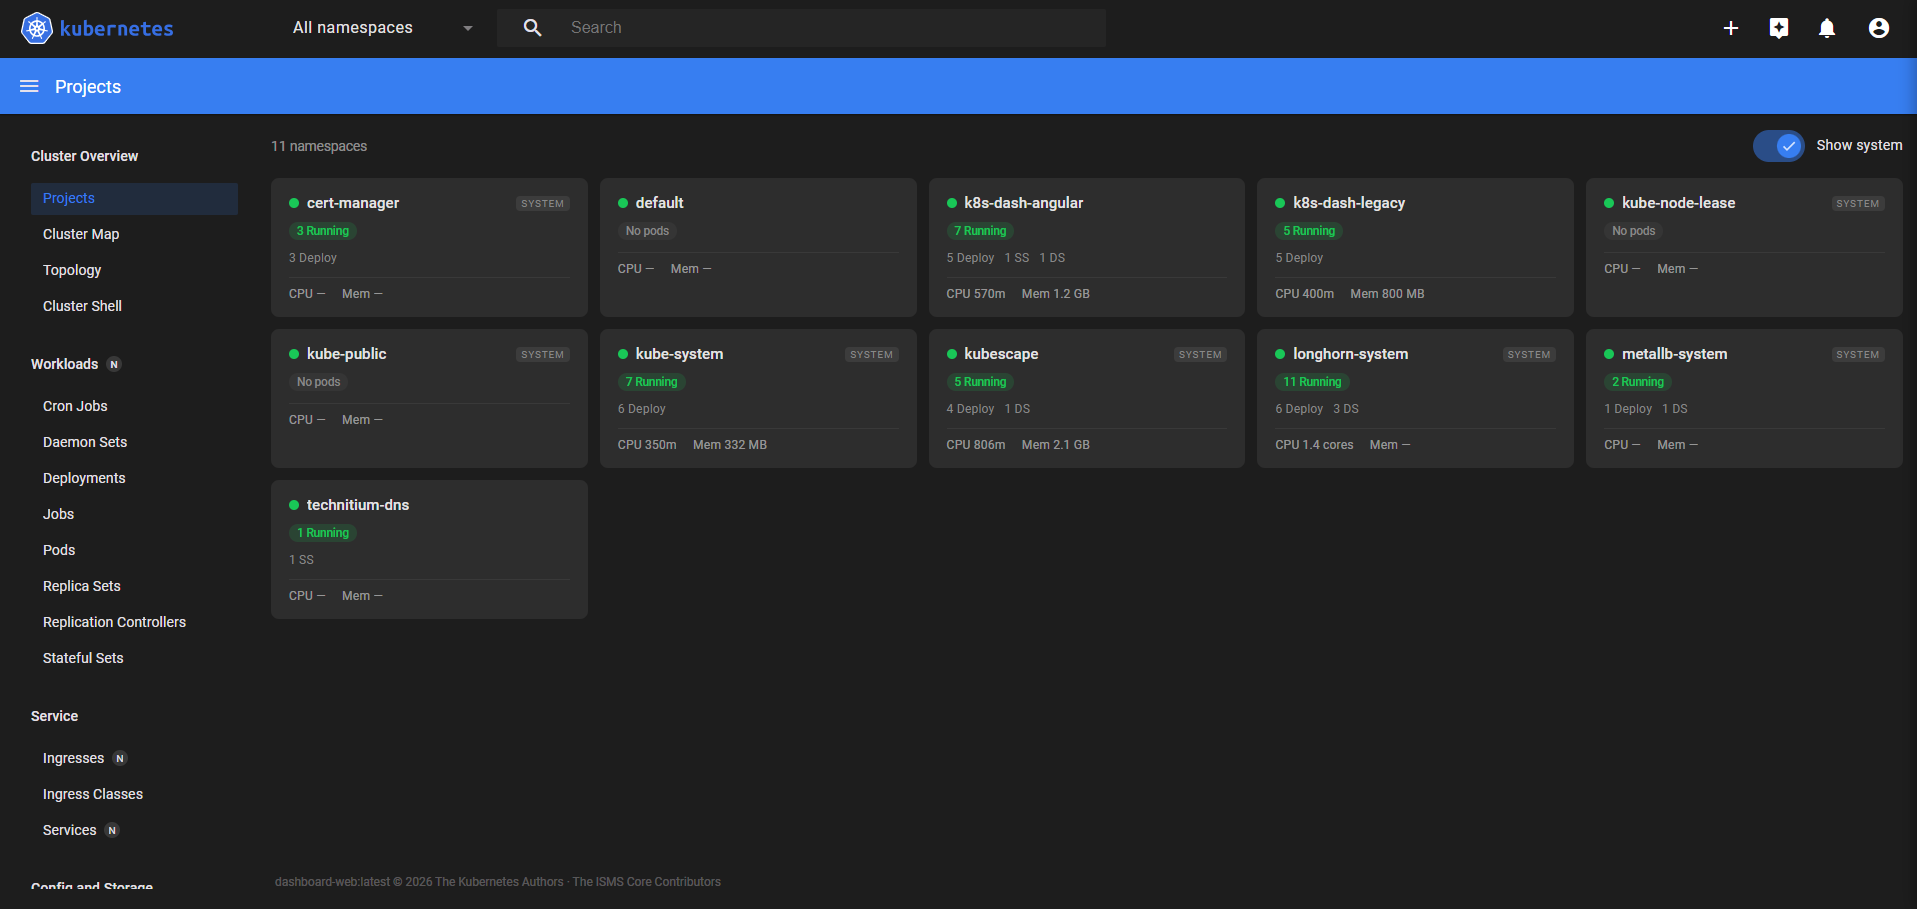Click 'CPU 1.4 cores' on longhorn-system
1917x909 pixels.
click(x=1314, y=445)
